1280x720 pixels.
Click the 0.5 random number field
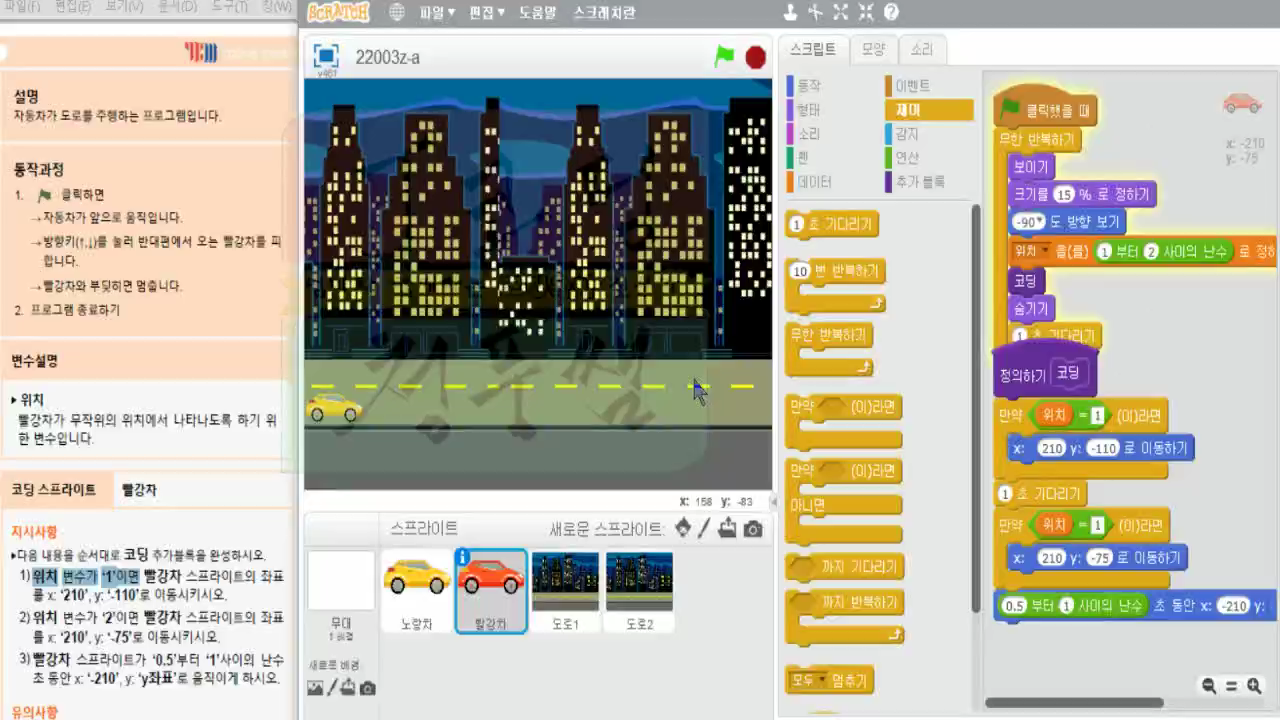(1014, 606)
